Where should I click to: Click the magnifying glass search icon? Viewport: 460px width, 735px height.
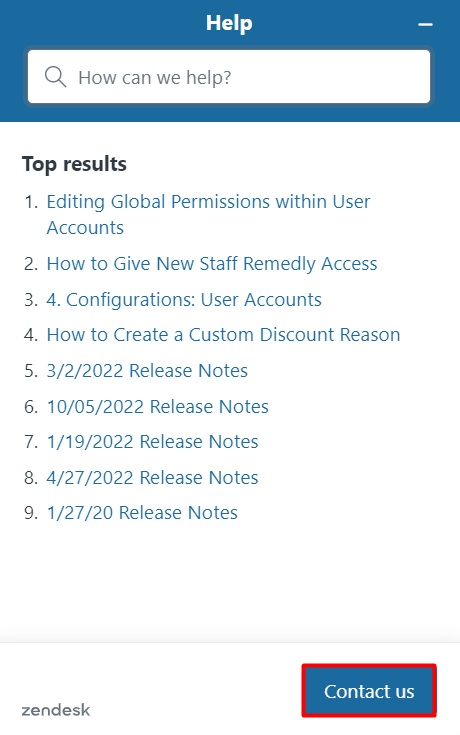(x=55, y=76)
